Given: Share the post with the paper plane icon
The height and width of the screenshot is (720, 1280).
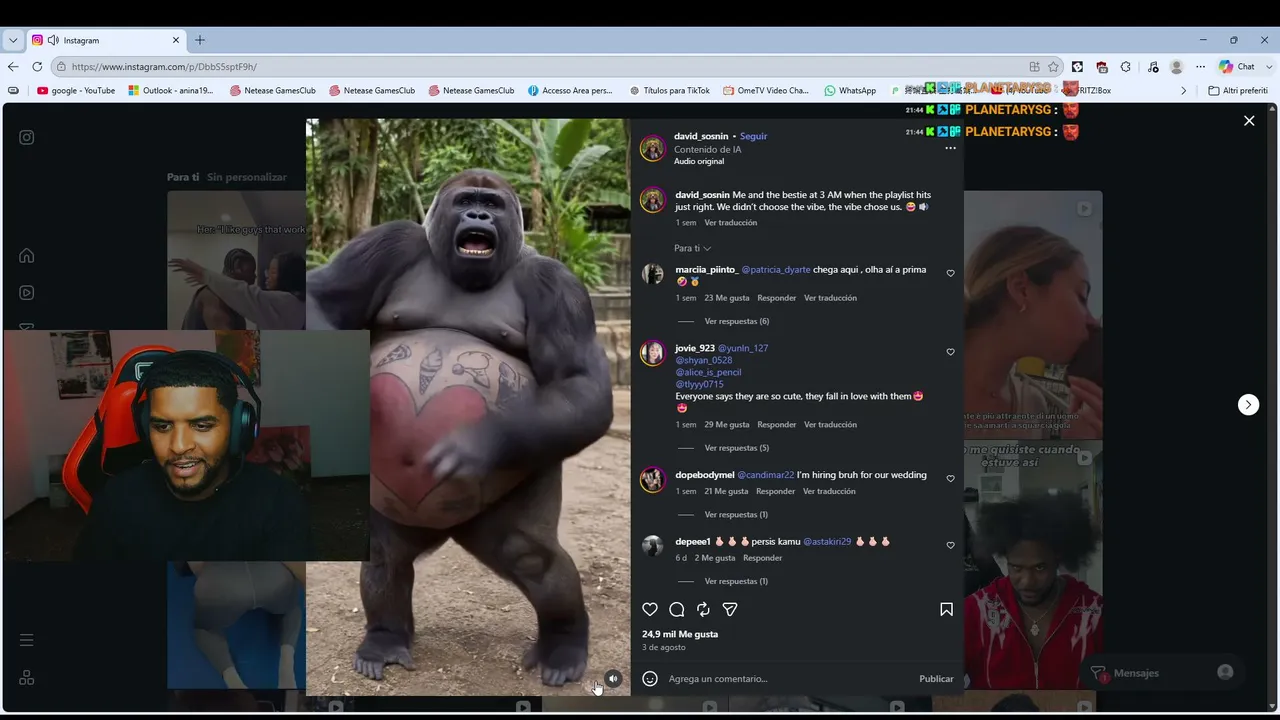Looking at the screenshot, I should click(x=730, y=609).
